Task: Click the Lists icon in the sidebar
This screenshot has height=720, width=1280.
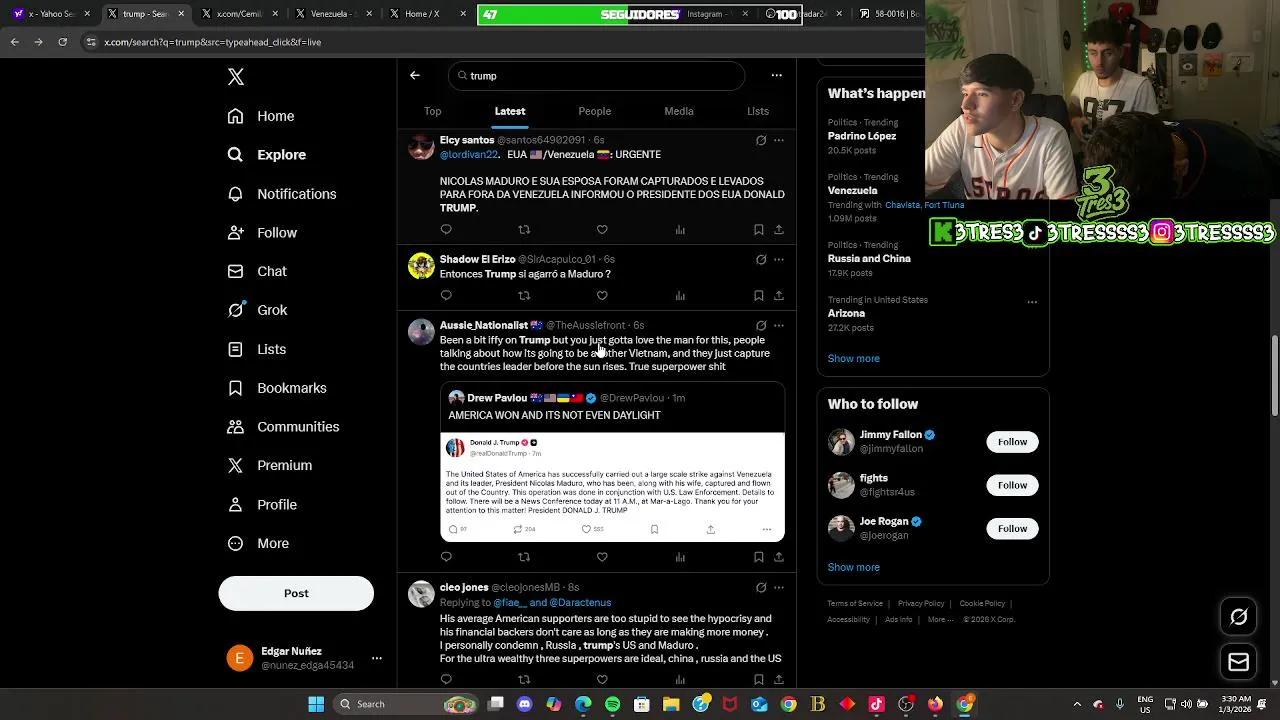Action: click(235, 349)
